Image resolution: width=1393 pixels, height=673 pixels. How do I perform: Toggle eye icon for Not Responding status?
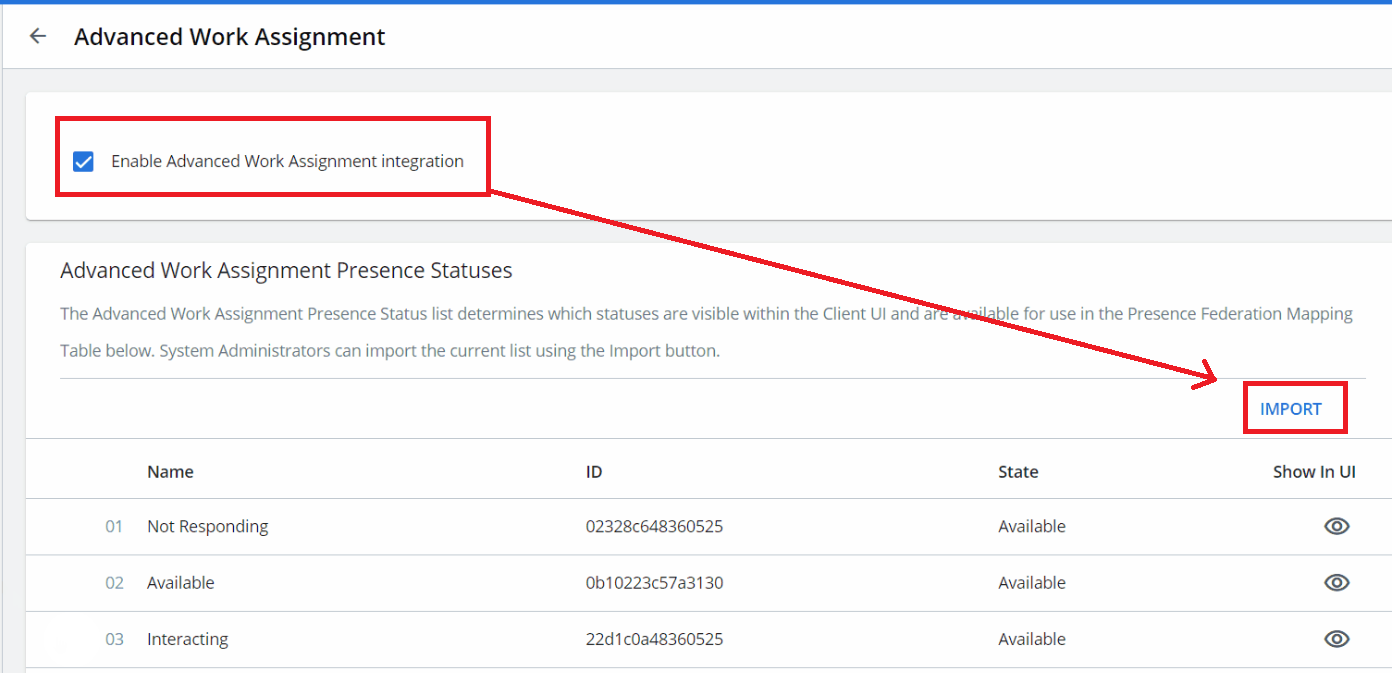[x=1336, y=527]
